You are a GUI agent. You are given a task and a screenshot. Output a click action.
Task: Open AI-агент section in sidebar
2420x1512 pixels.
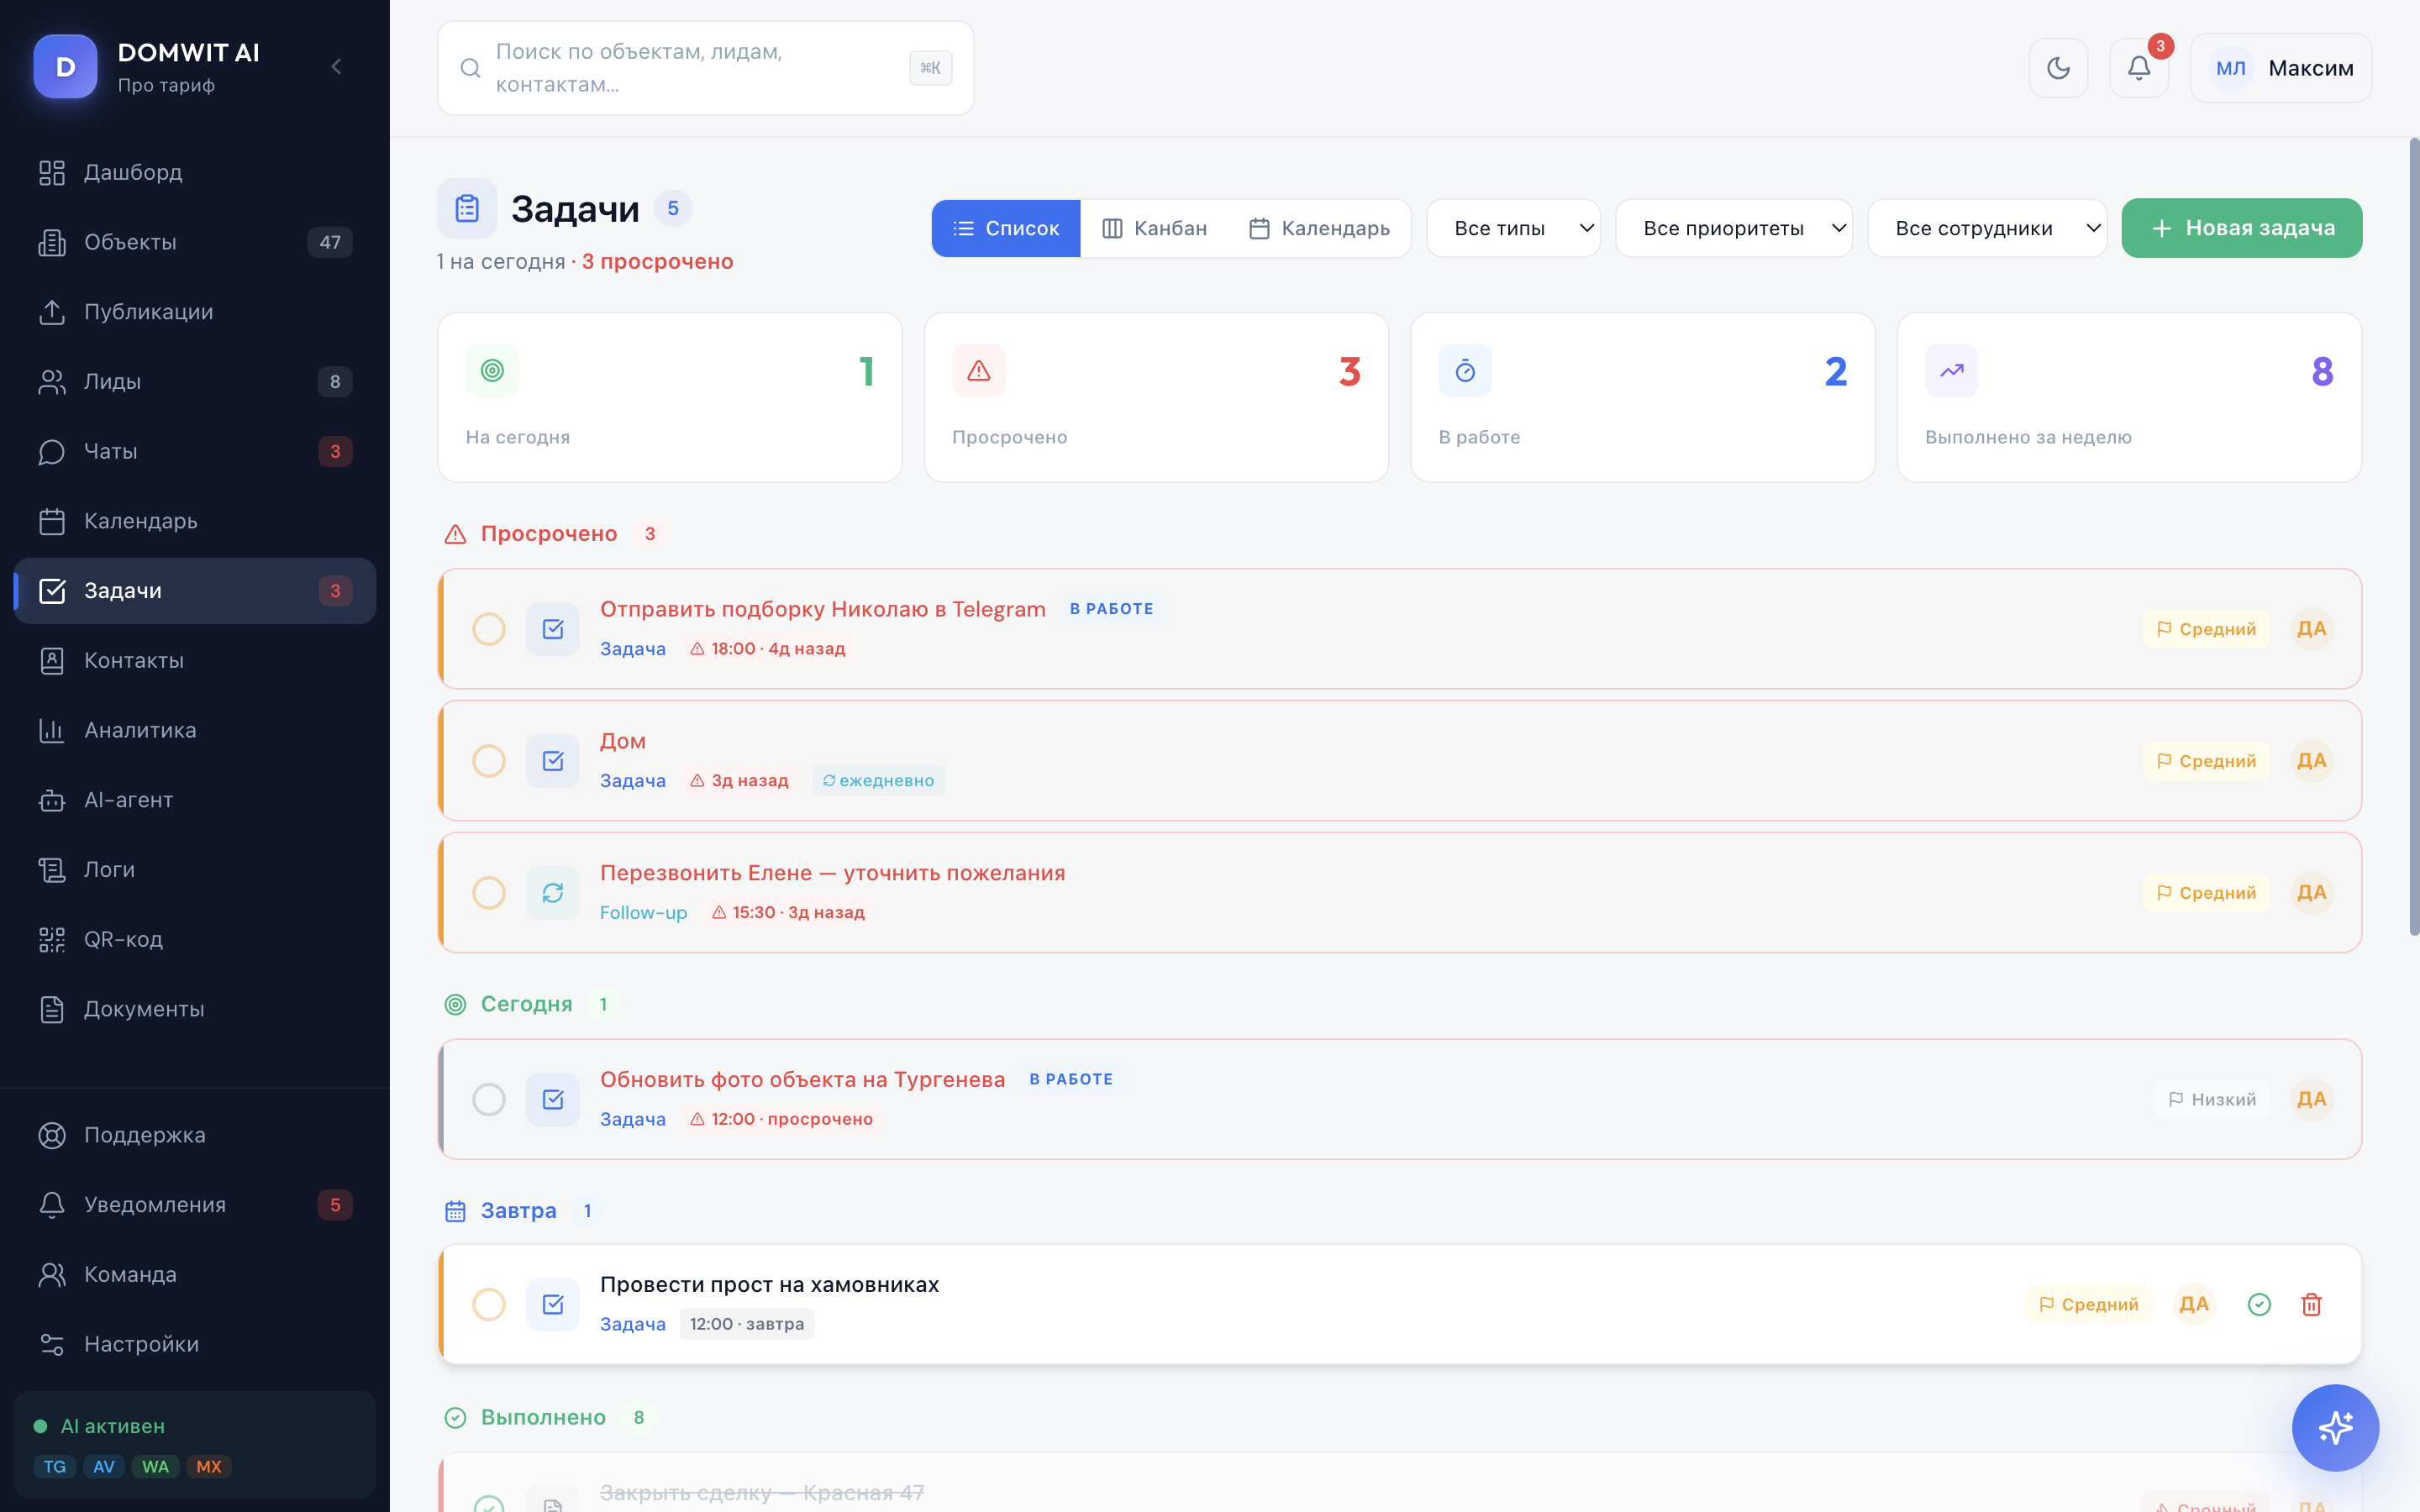(128, 800)
